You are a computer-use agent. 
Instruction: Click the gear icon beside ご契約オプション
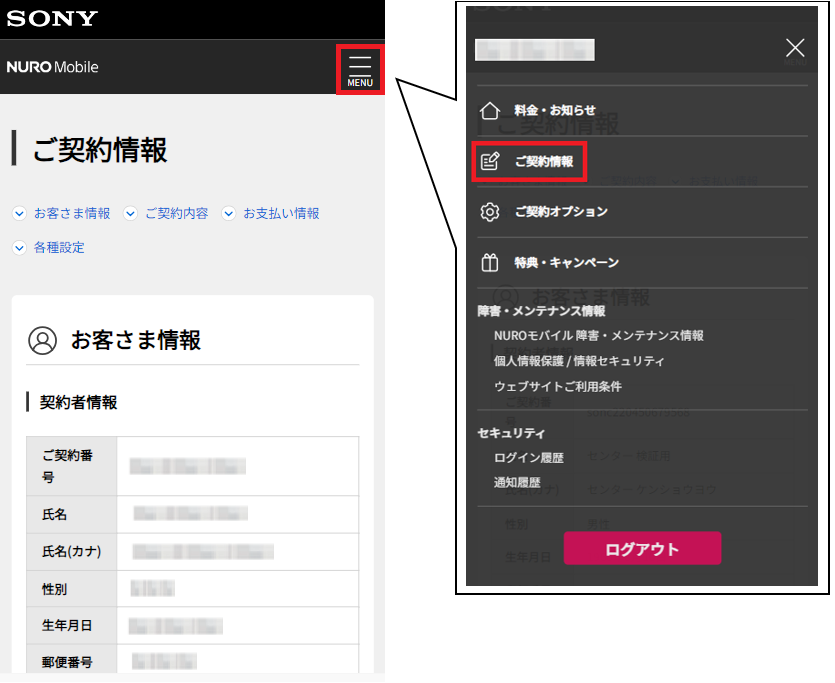coord(489,212)
